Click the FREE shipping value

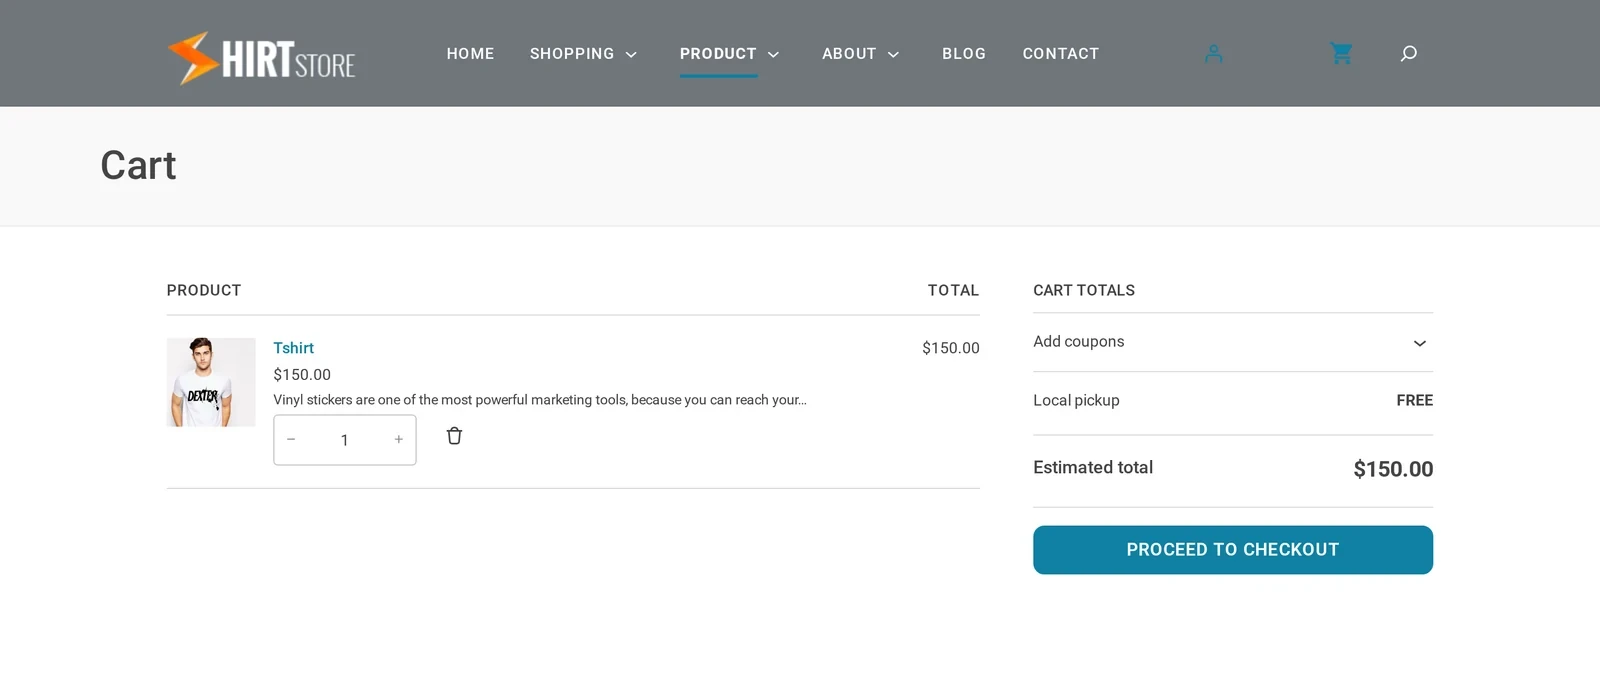(1415, 400)
